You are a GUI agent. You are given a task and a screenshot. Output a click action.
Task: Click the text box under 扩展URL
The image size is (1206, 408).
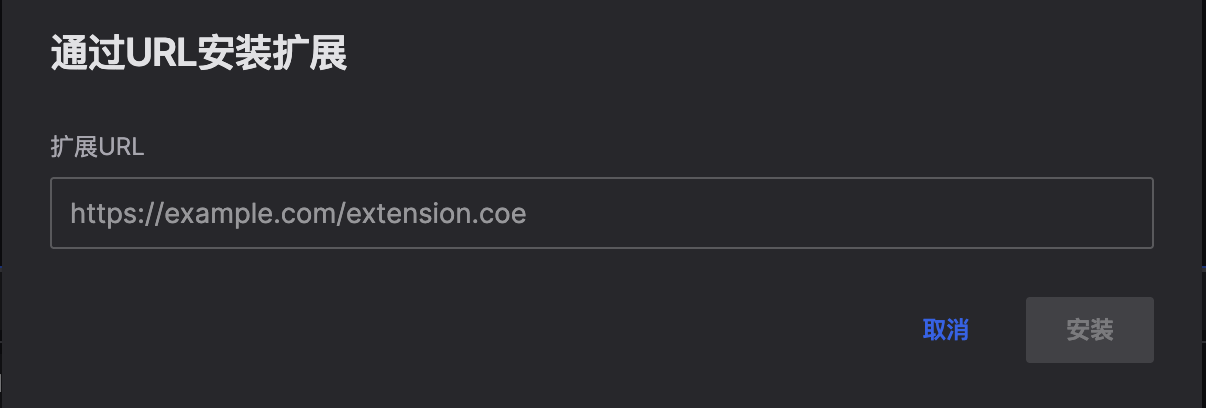601,213
